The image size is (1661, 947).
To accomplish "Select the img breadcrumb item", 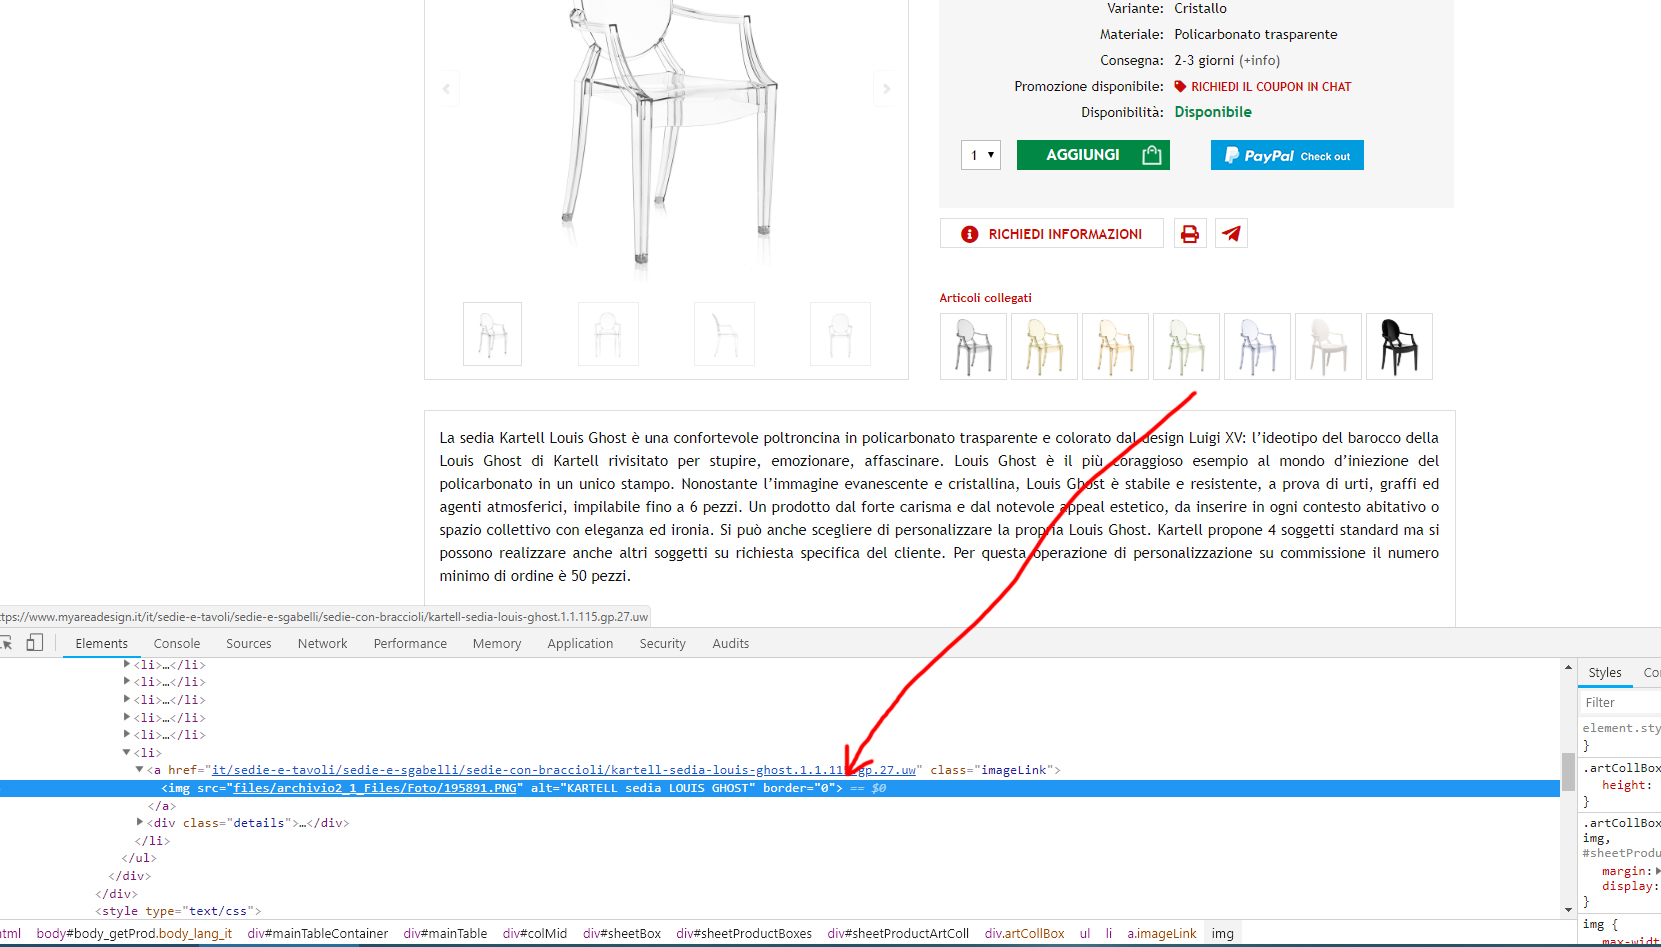I will [x=1223, y=934].
